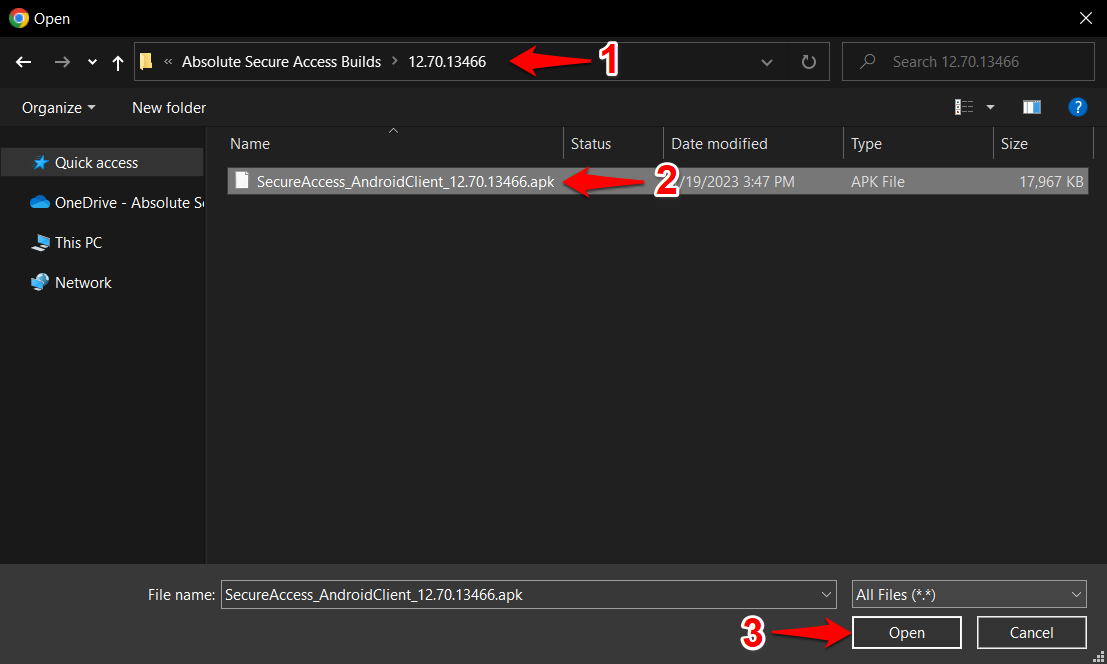Click the Chrome icon in title bar

(x=19, y=18)
